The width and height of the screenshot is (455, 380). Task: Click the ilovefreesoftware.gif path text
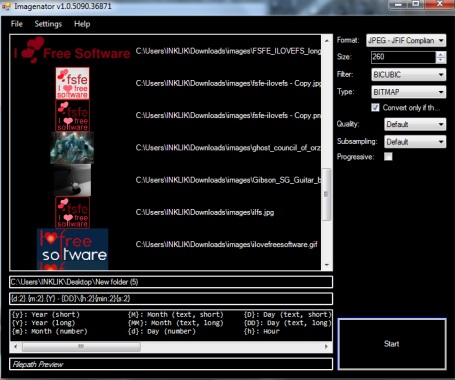point(227,245)
